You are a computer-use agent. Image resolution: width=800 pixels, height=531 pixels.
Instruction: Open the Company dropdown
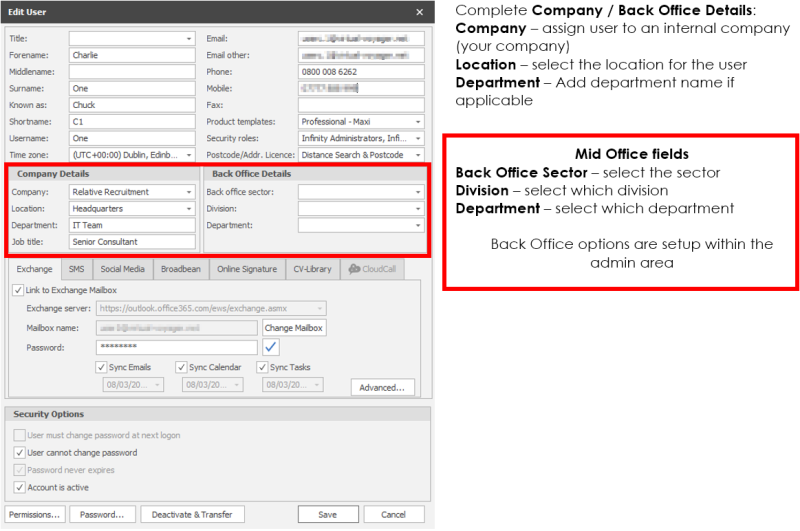tap(189, 192)
